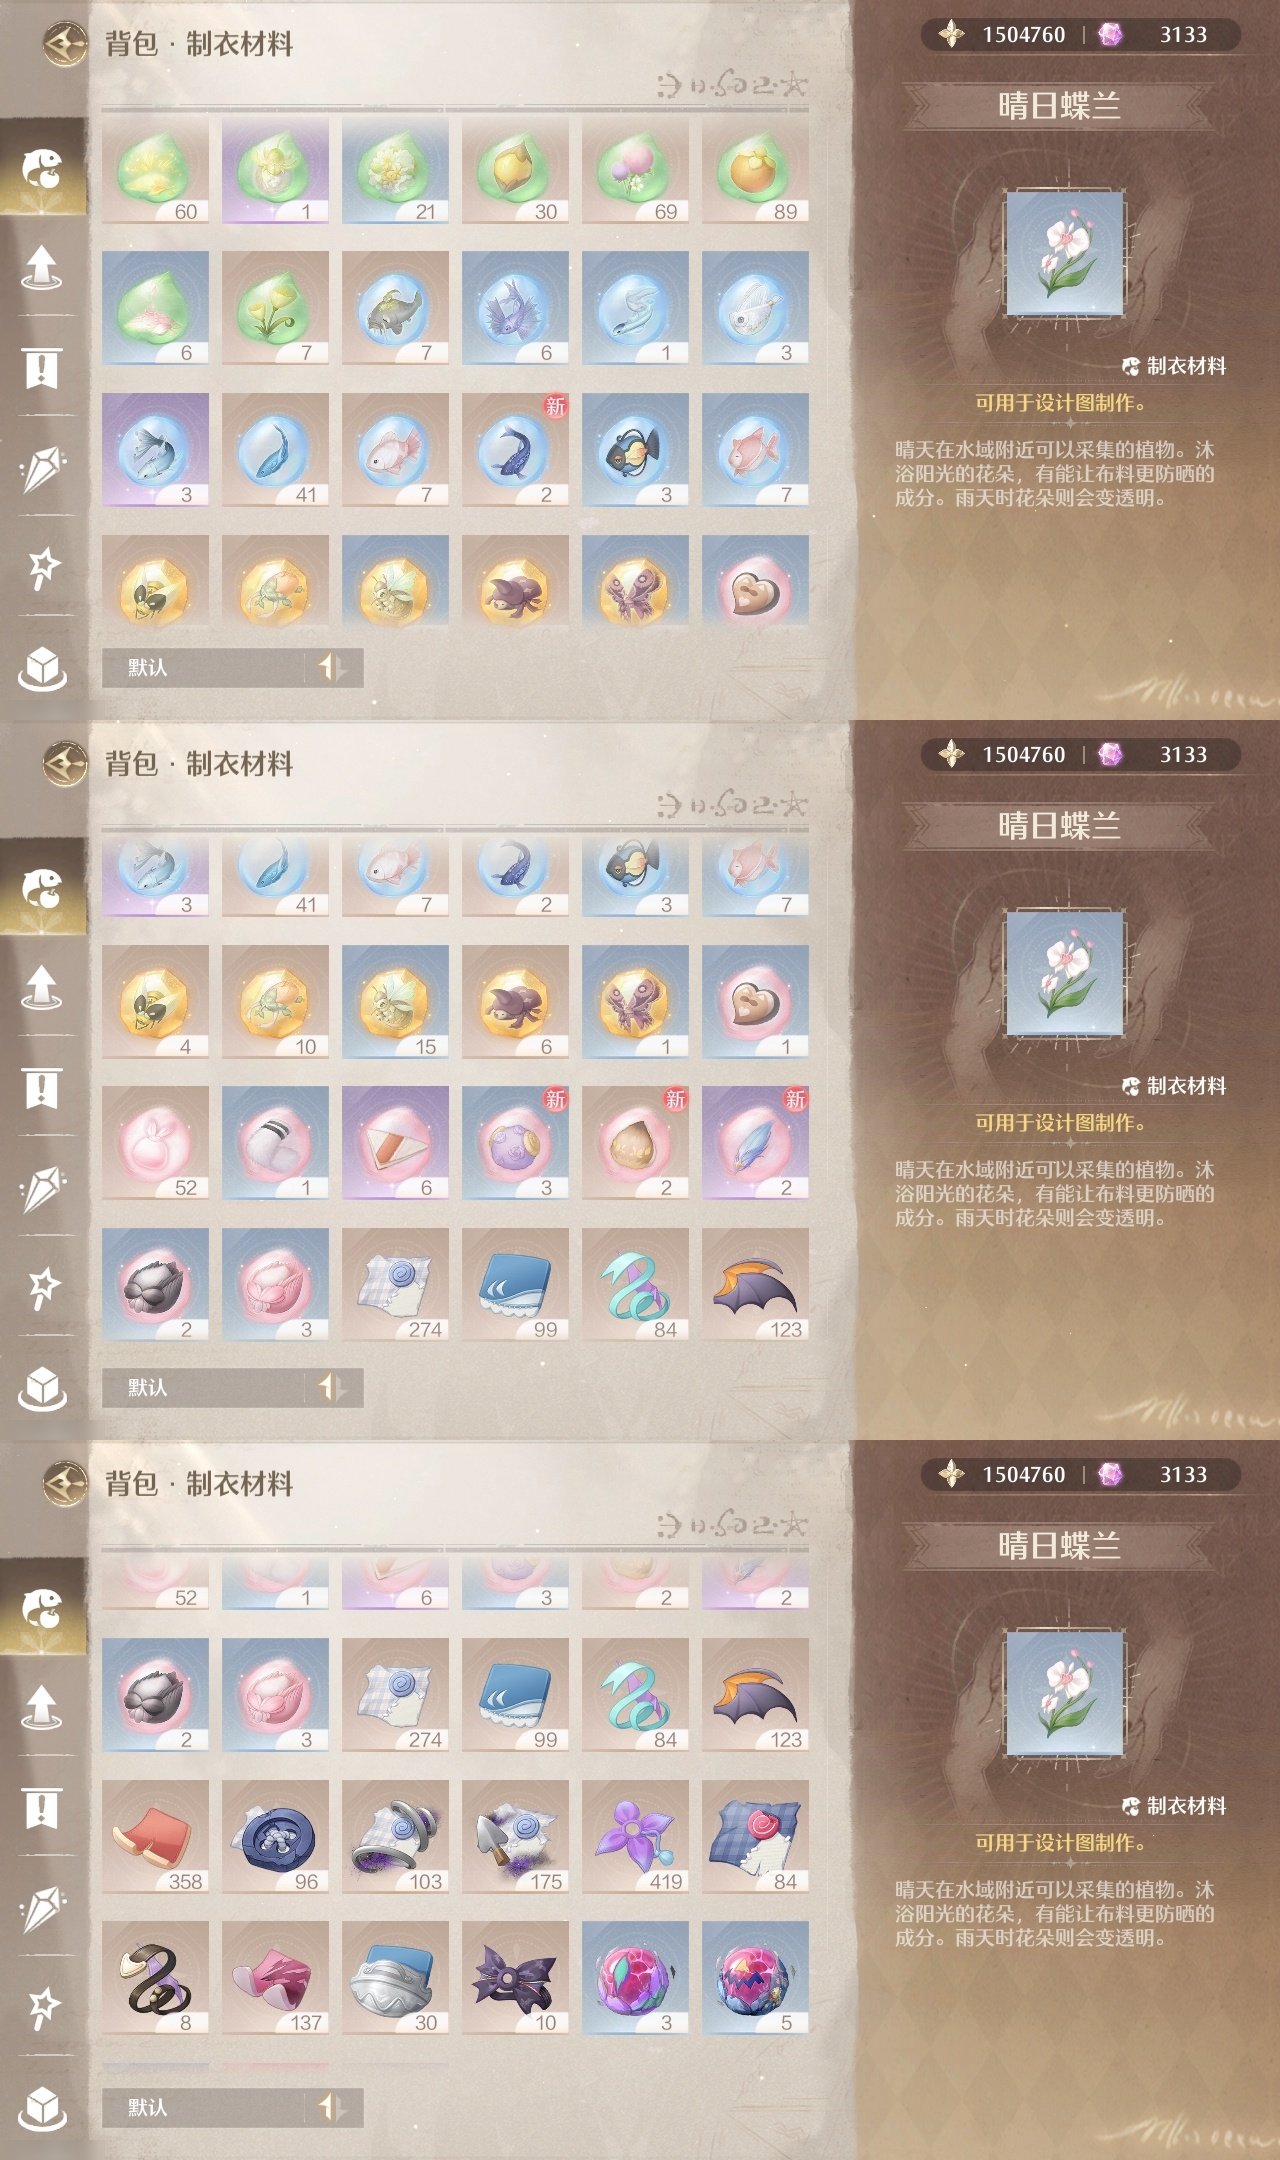This screenshot has height=2160, width=1280.
Task: Pick the dark purple bow numbered 10
Action: coord(515,1978)
